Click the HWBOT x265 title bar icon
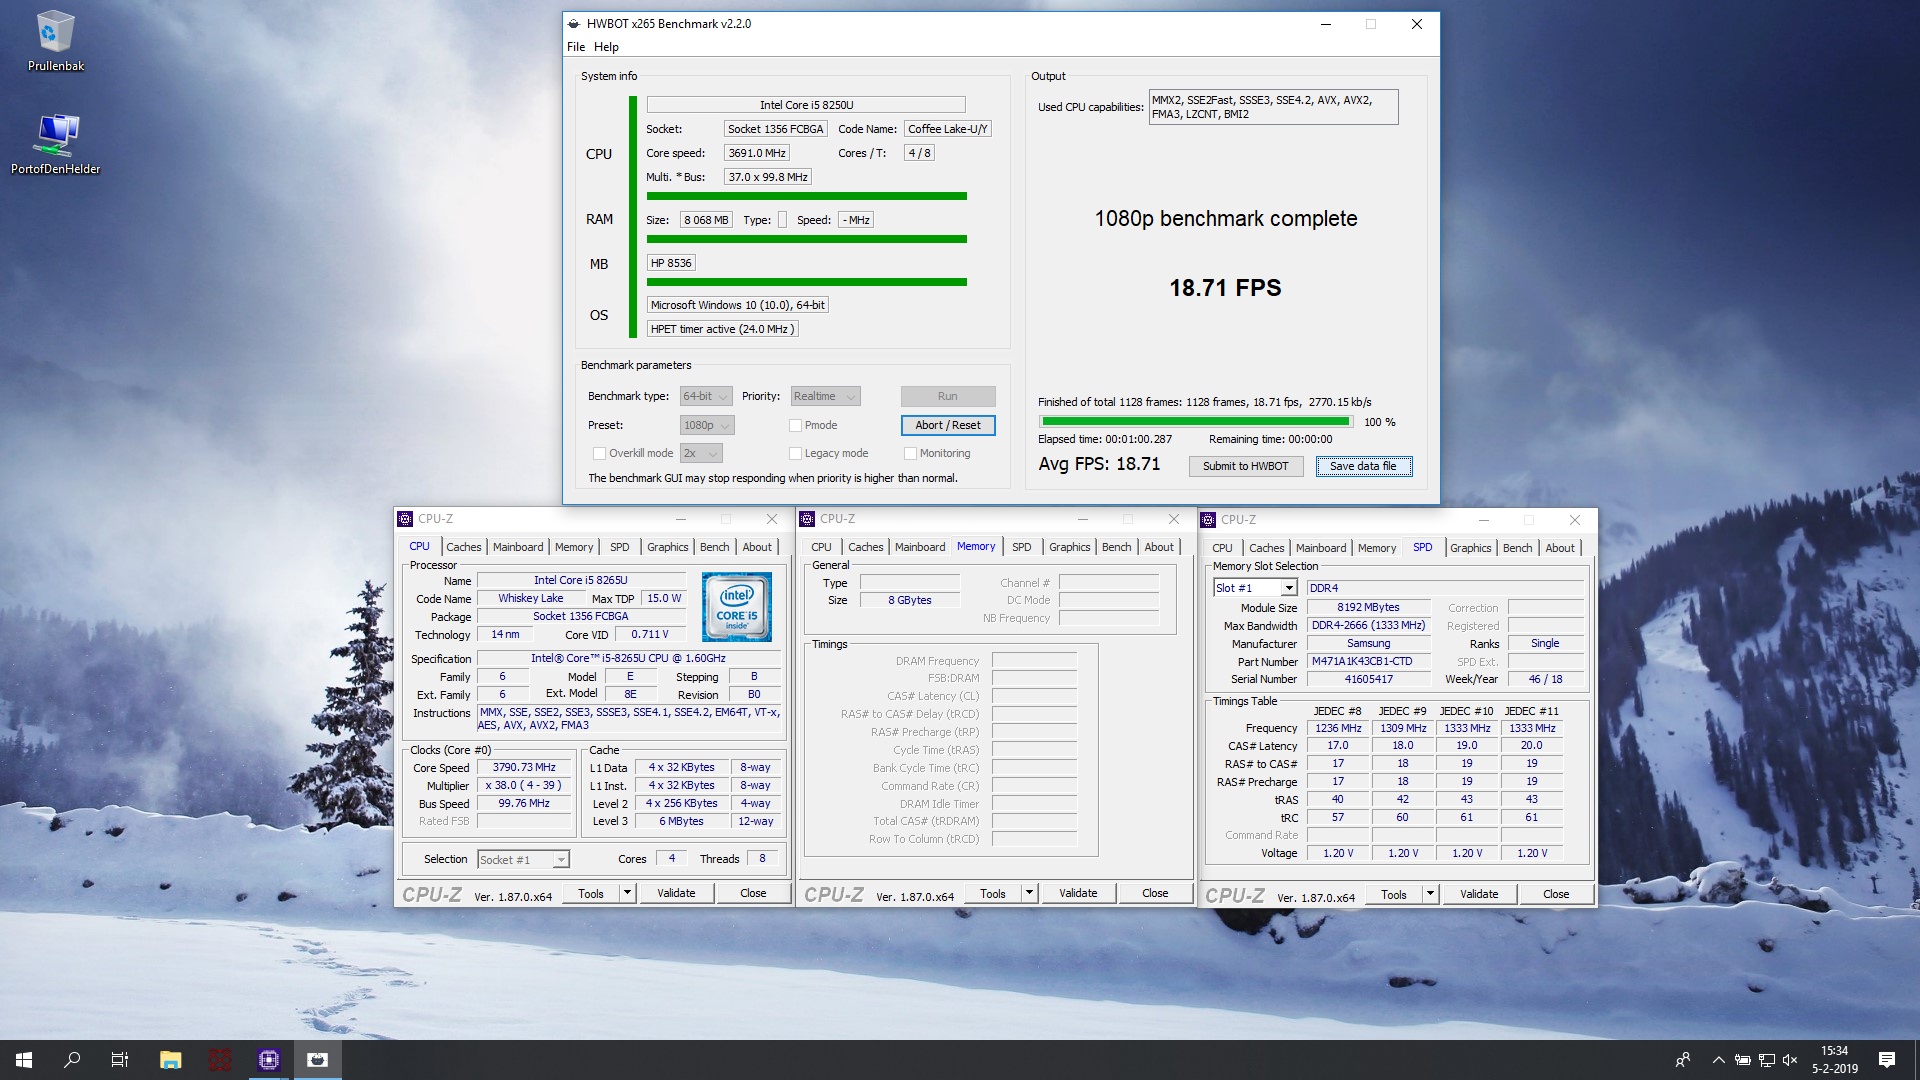 pos(573,24)
